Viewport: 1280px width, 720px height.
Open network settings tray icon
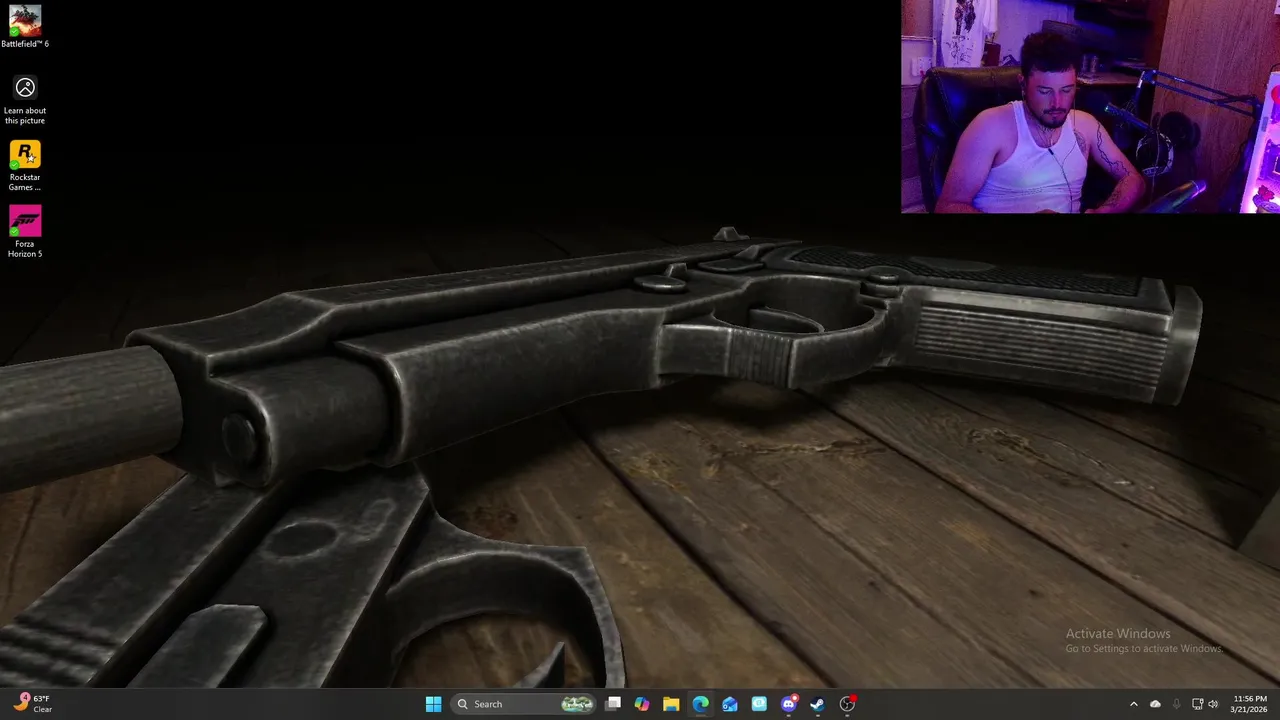tap(1198, 704)
